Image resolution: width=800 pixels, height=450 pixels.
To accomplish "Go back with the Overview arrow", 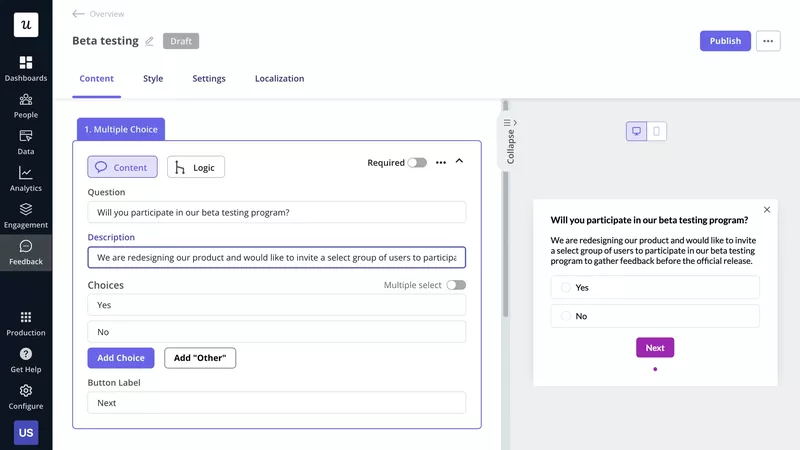I will pos(78,14).
